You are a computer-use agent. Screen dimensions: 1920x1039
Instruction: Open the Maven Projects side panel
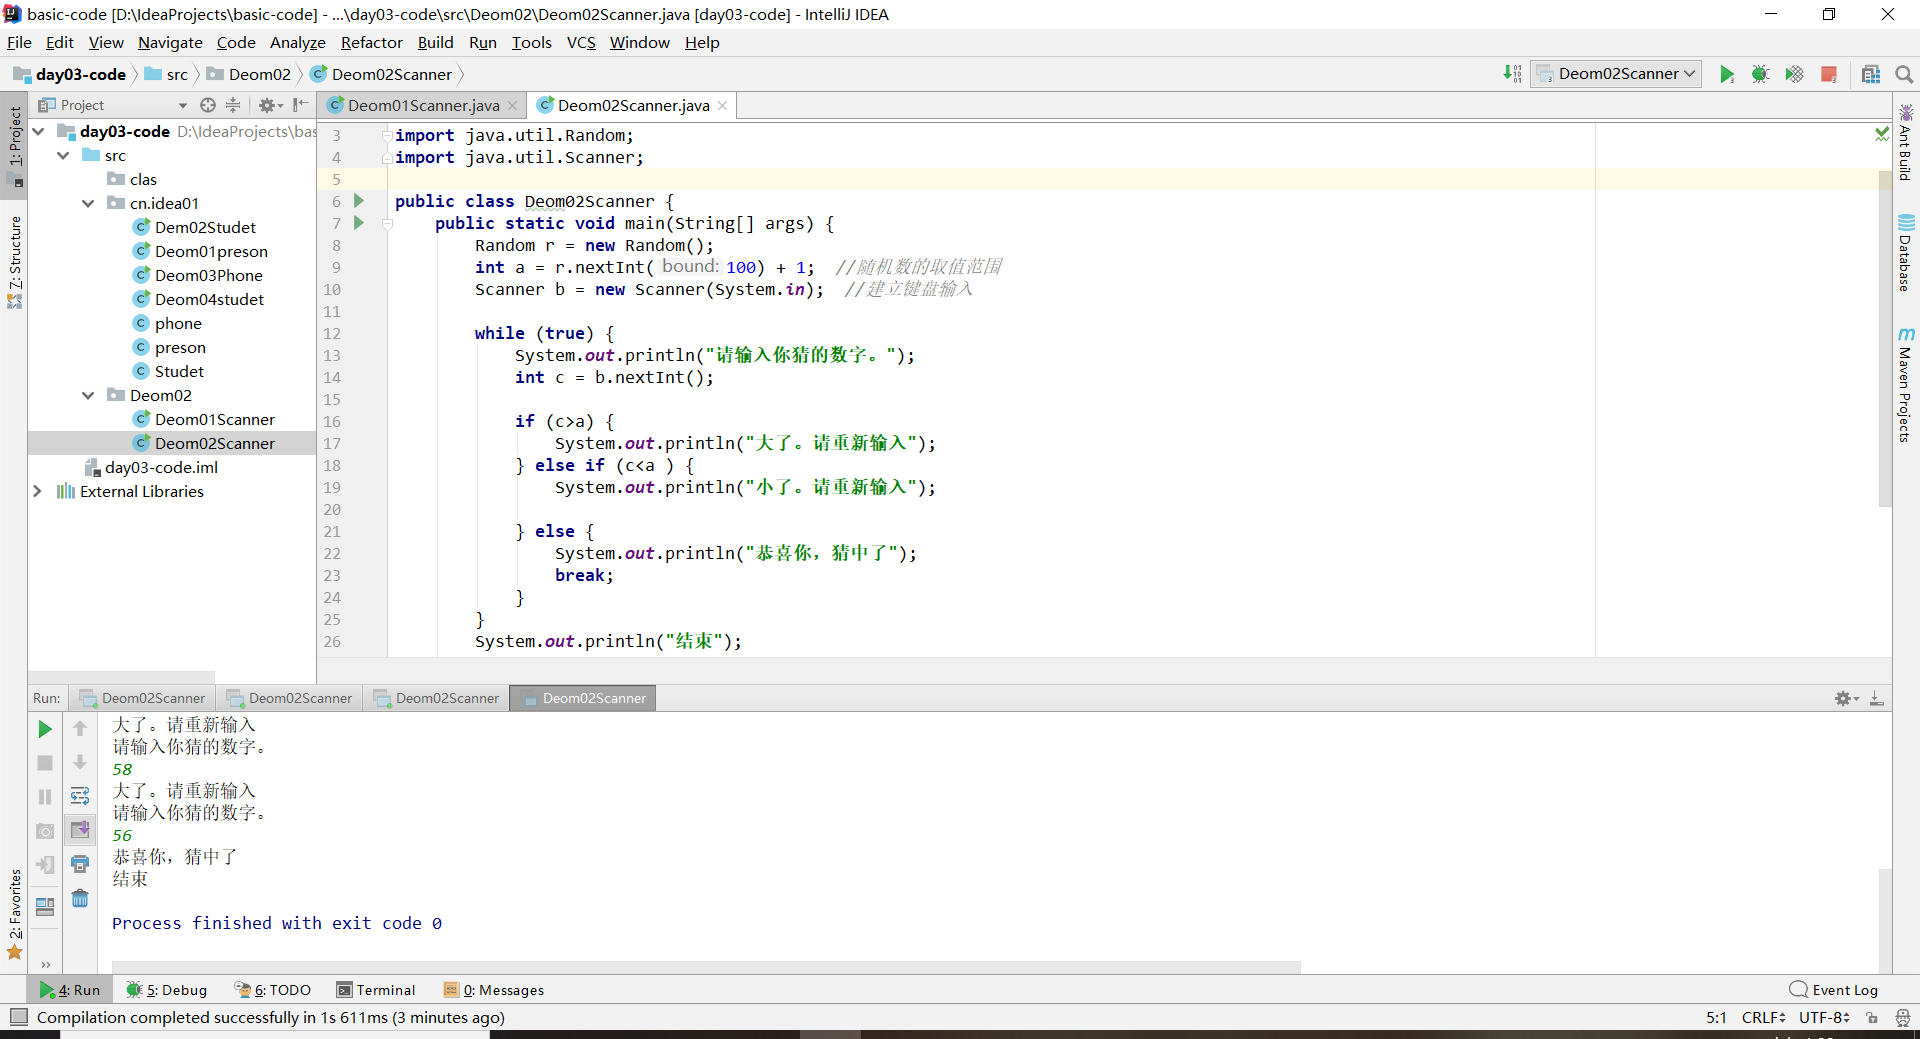tap(1906, 386)
